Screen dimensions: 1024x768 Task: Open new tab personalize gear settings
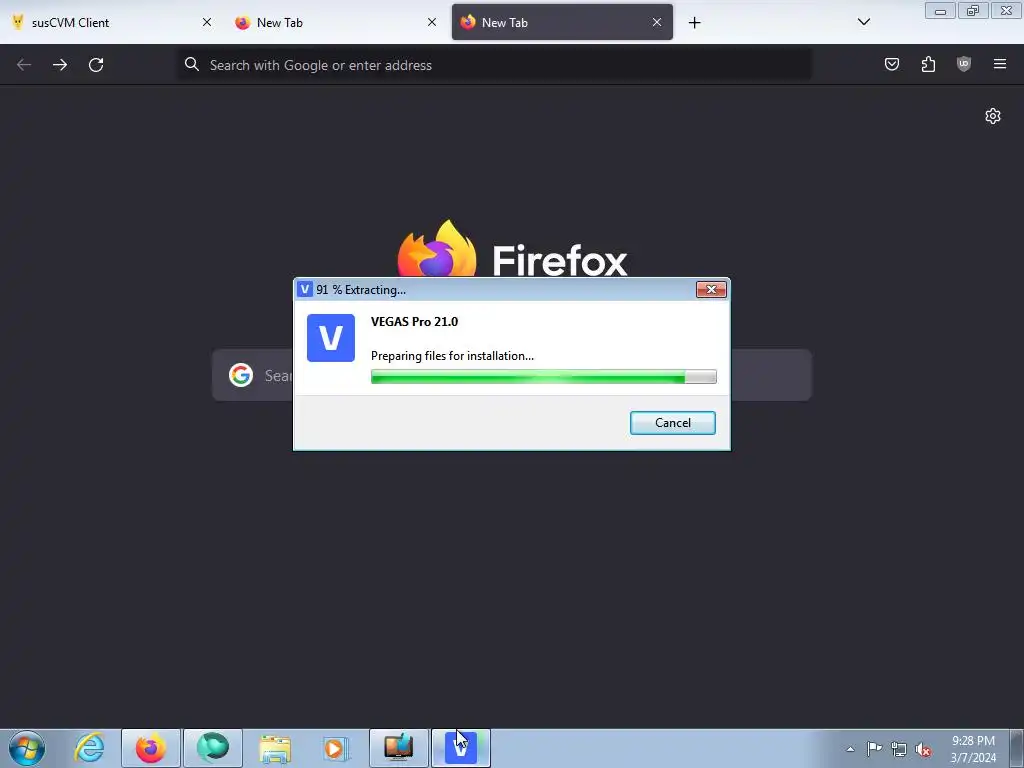(993, 116)
